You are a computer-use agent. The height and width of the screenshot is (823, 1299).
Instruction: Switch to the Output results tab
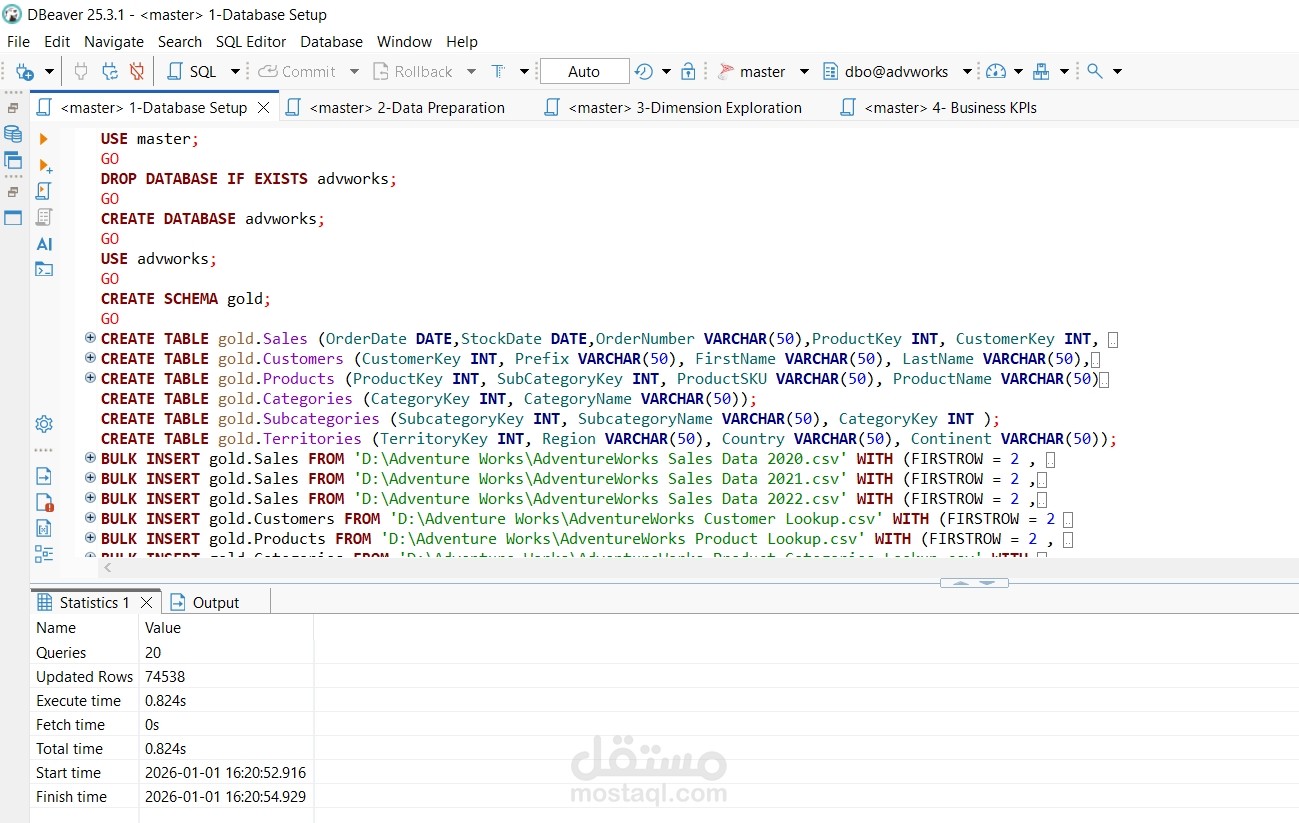(x=205, y=602)
